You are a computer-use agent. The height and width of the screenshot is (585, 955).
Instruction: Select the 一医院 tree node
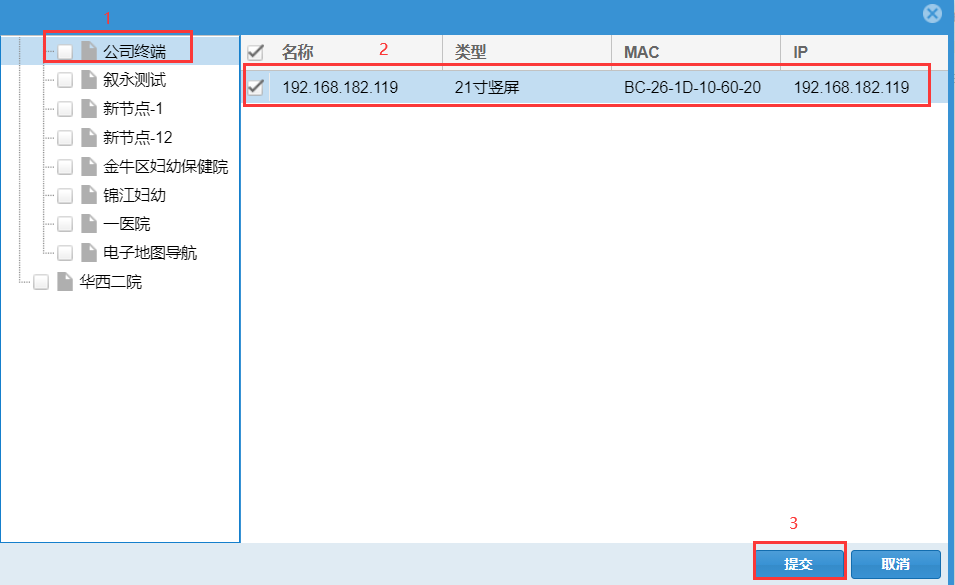coord(127,224)
